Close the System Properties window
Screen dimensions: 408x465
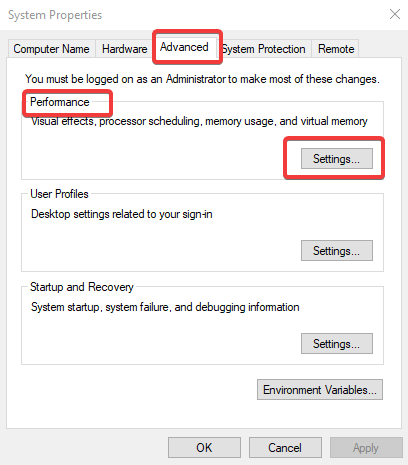[395, 14]
